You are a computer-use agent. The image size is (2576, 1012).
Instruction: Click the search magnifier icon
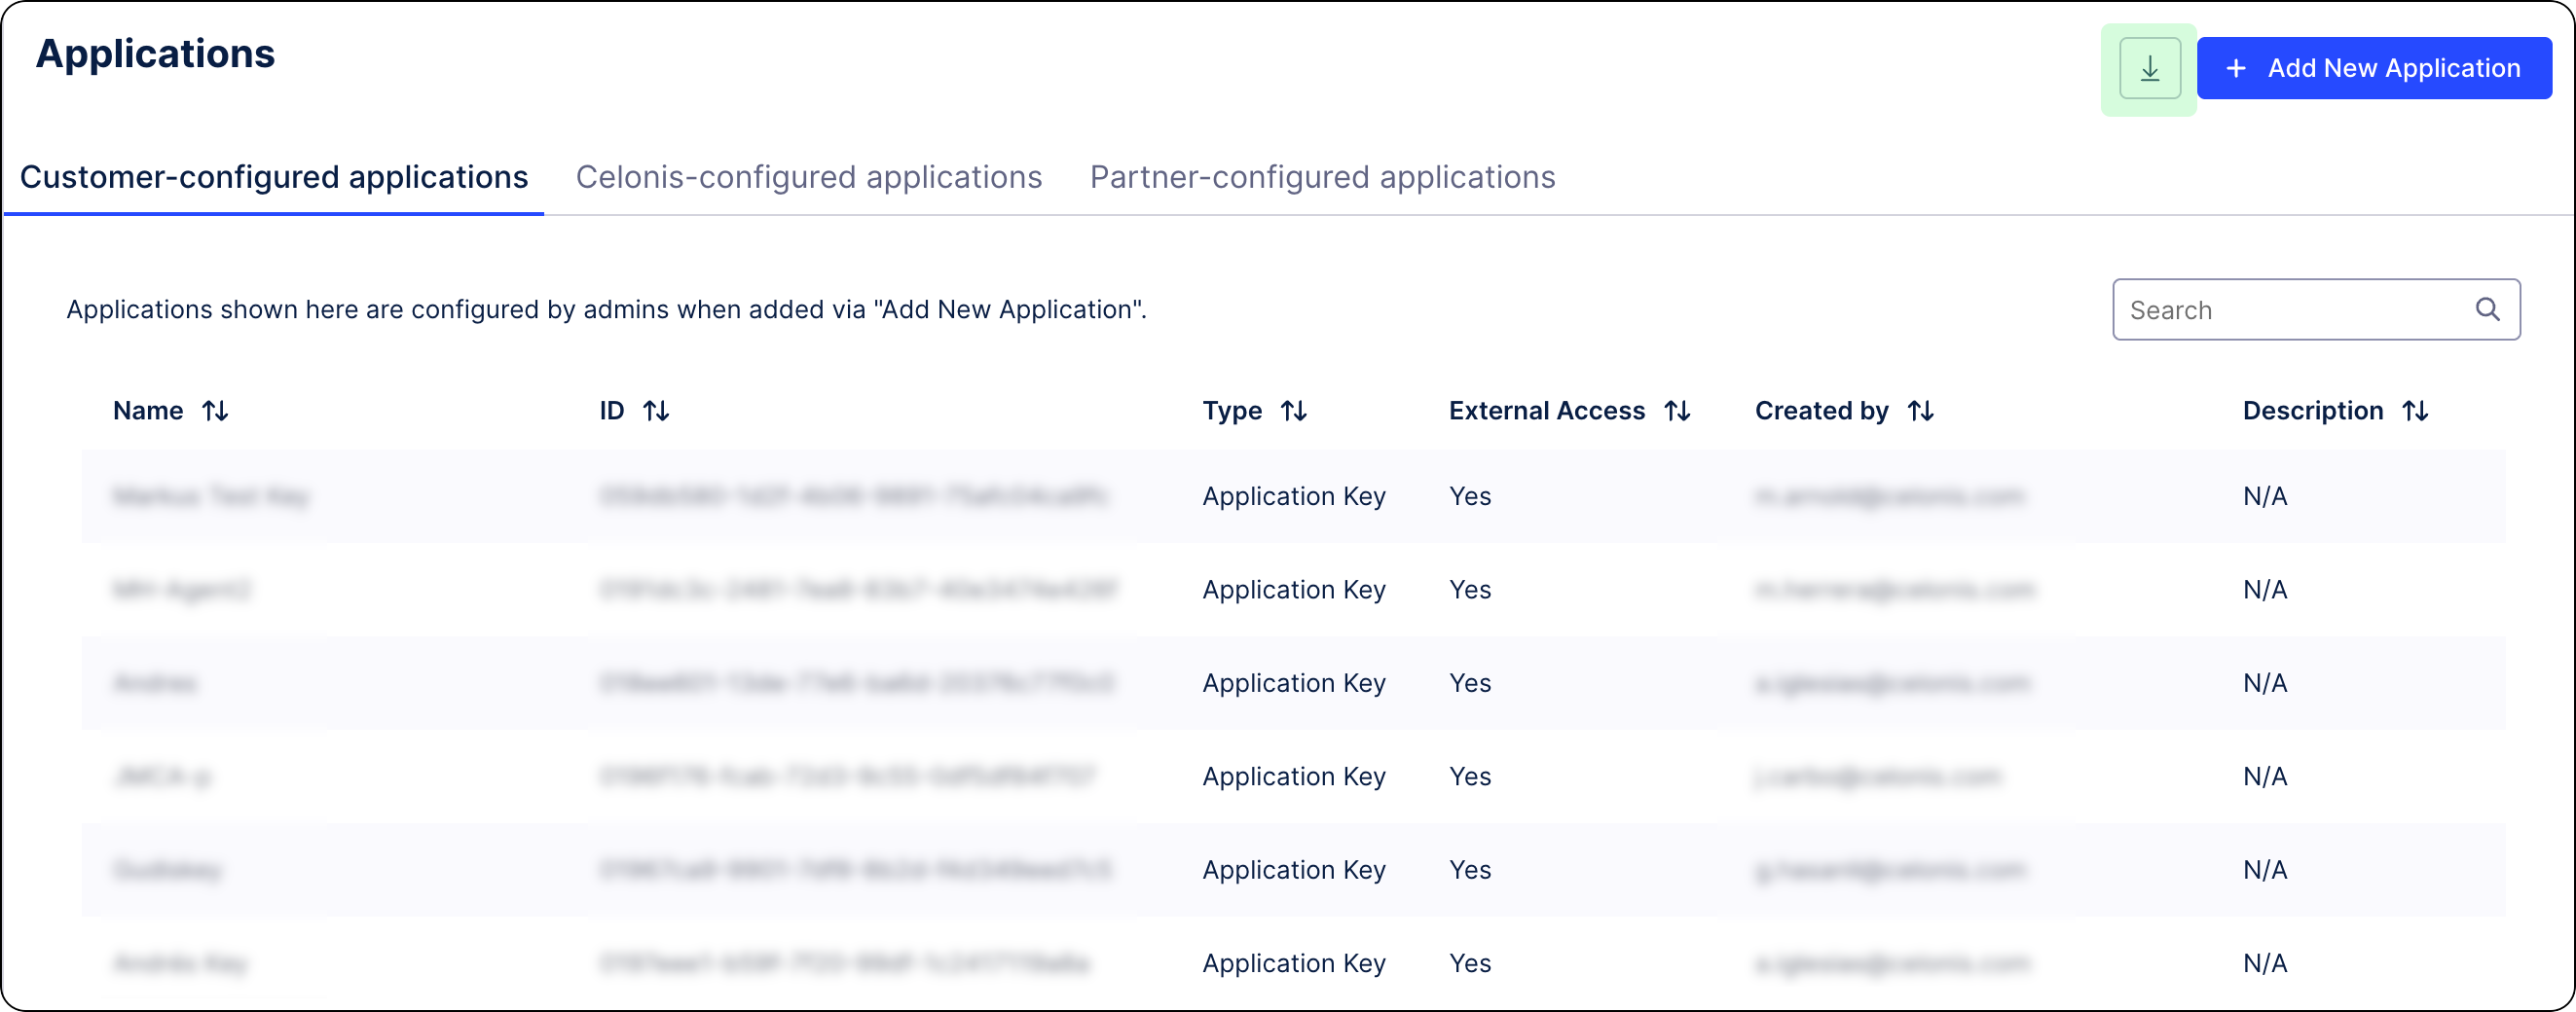(2487, 309)
